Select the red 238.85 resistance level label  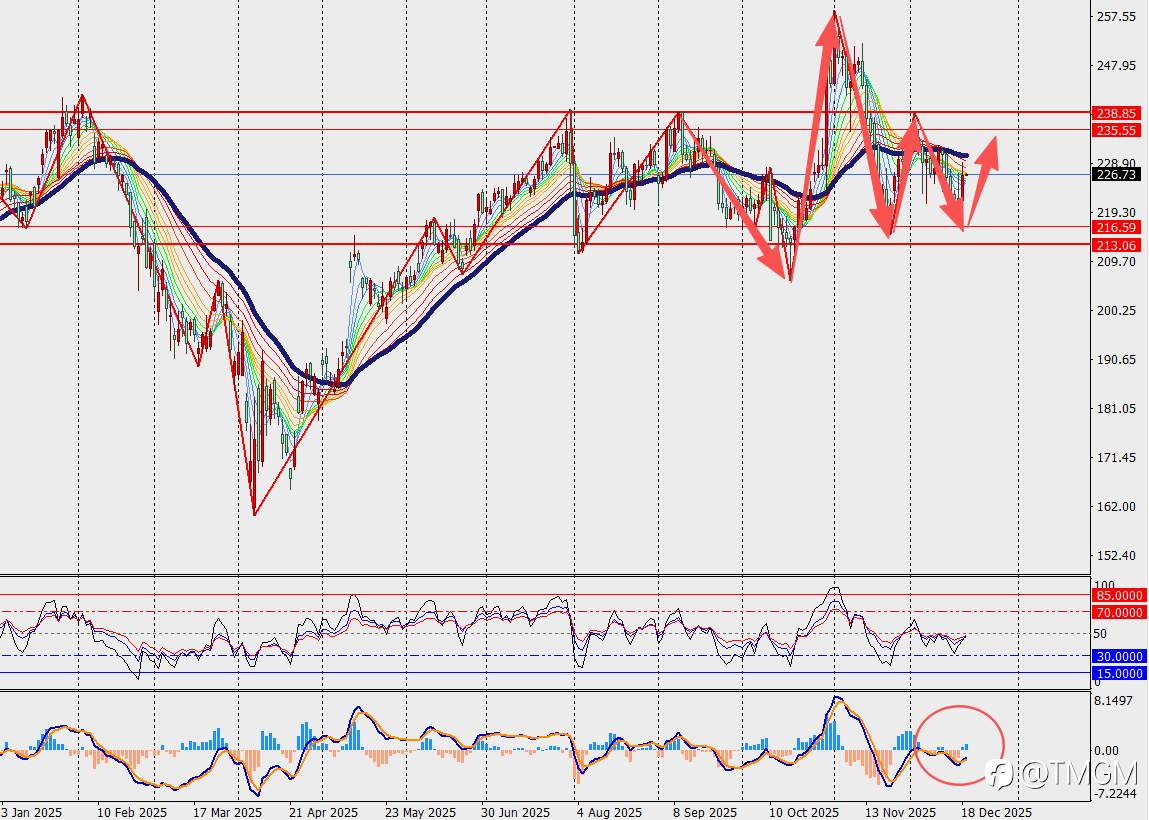coord(1116,113)
